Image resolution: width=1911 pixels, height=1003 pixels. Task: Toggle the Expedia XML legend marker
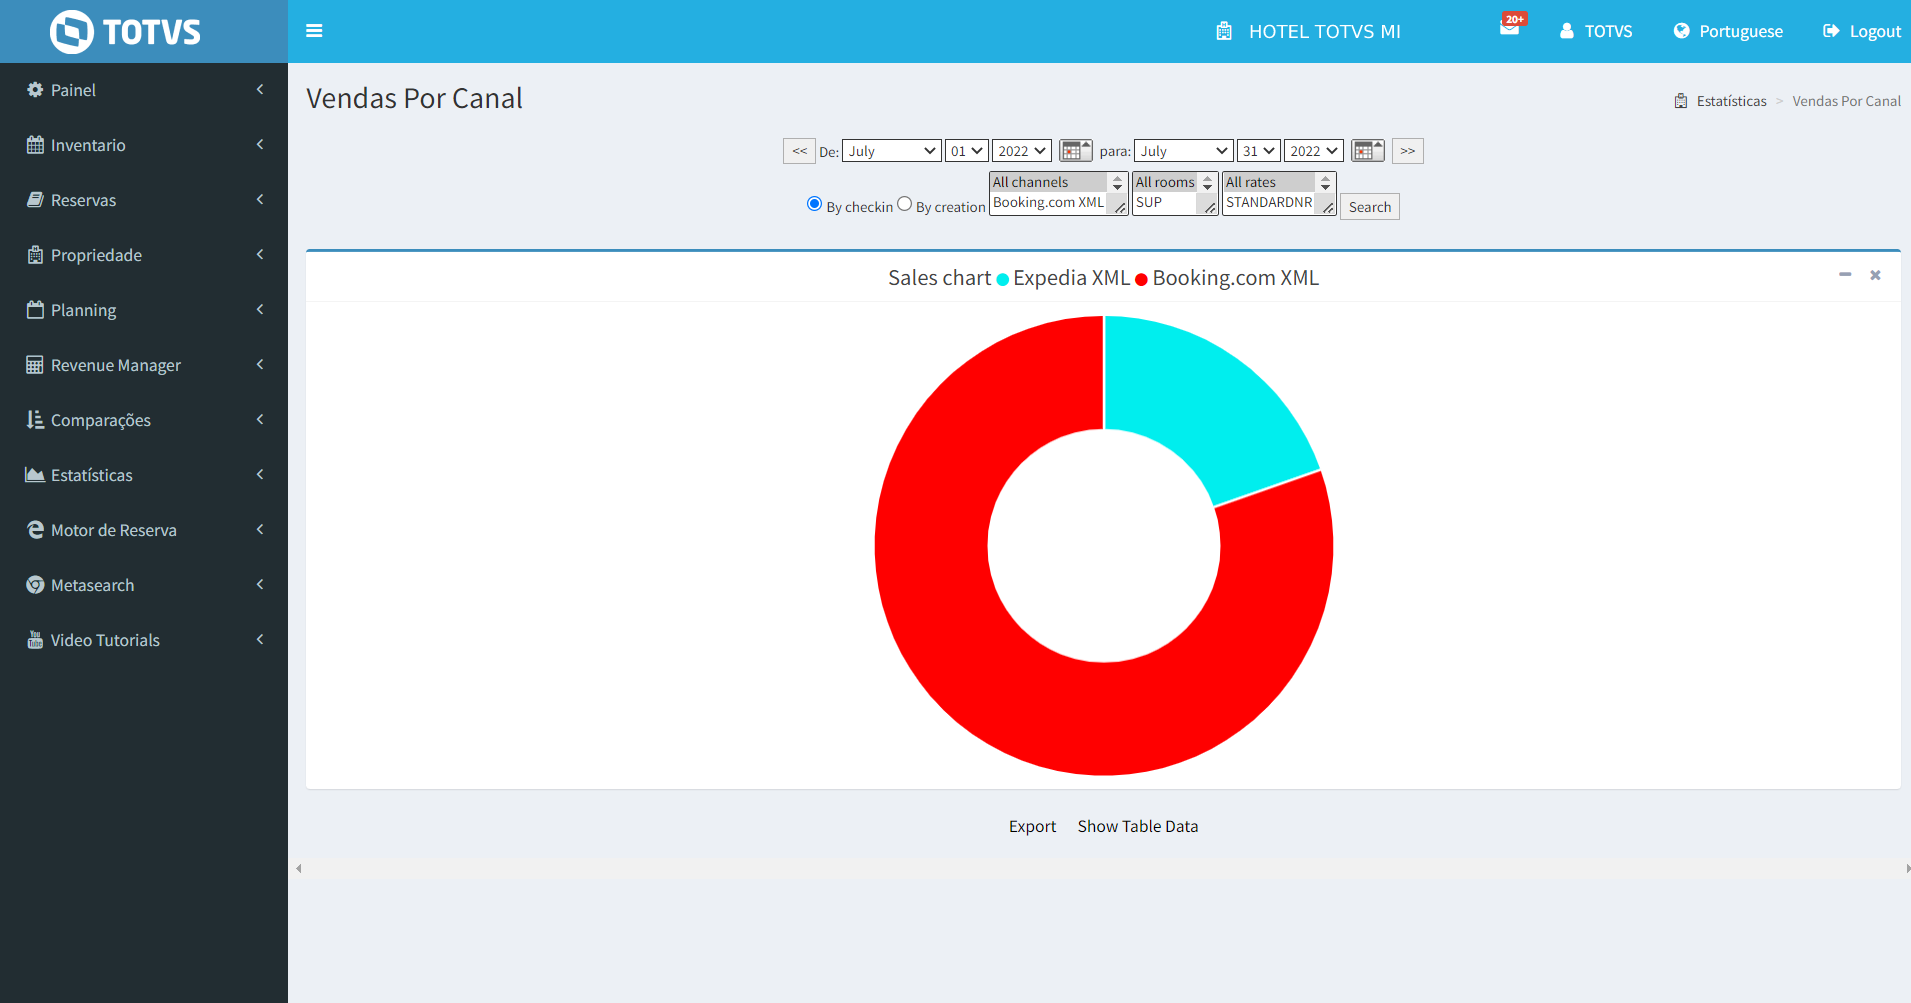pos(1003,280)
